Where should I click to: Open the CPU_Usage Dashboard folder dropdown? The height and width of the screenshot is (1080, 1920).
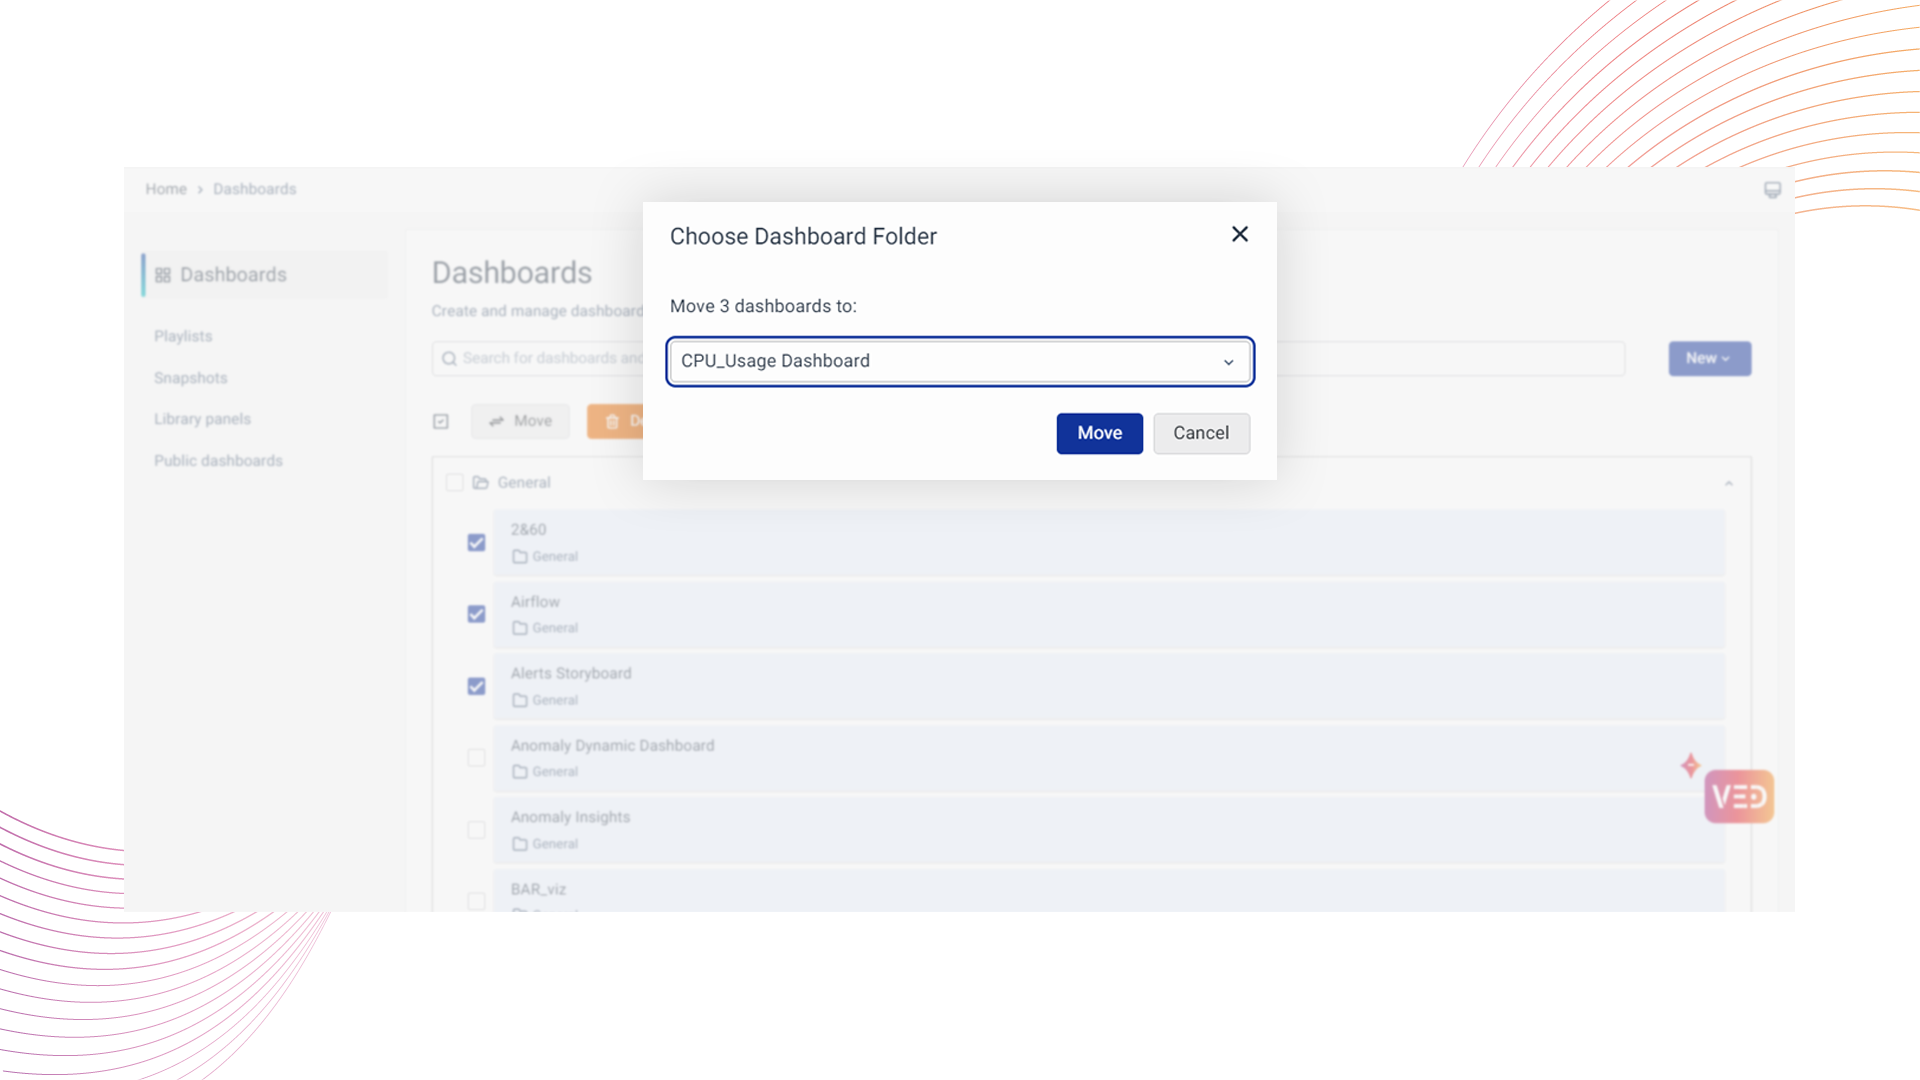coord(959,361)
